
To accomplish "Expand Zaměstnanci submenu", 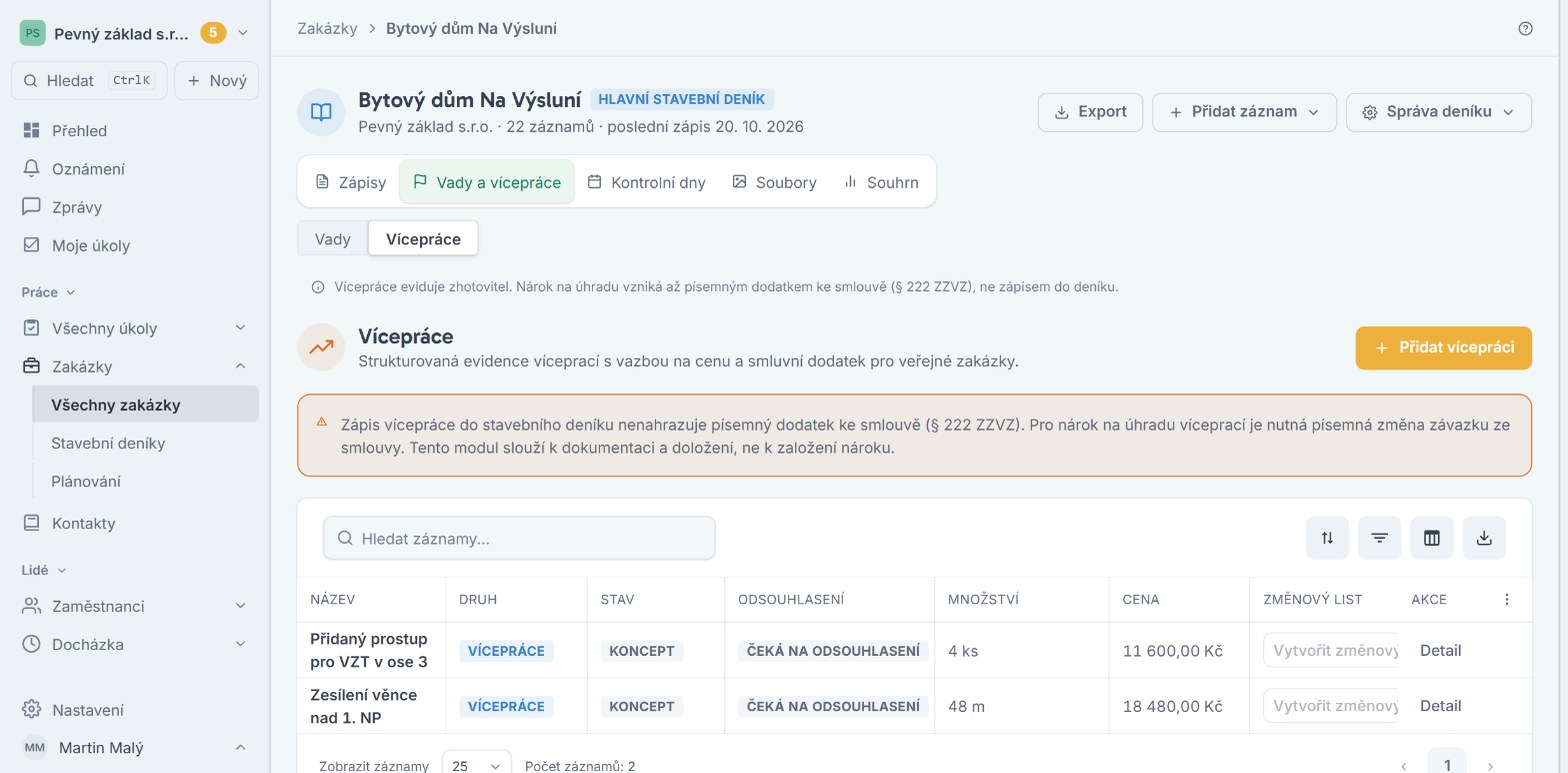I will tap(240, 606).
